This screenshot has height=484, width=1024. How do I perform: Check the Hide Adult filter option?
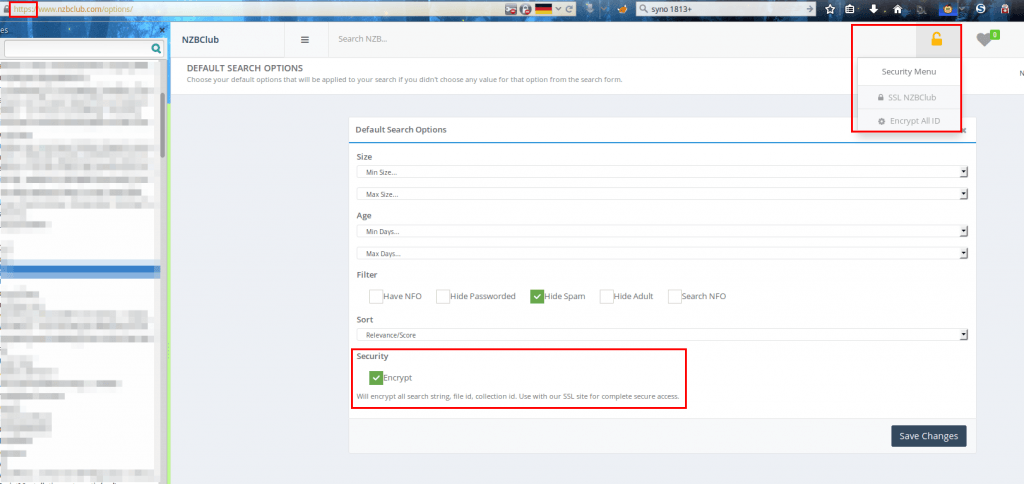pos(606,297)
